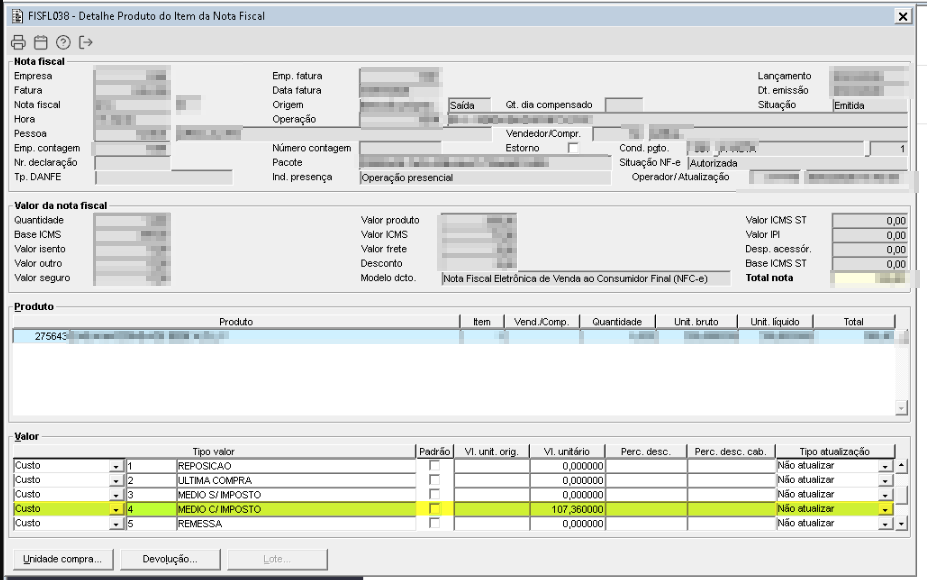Toggle the Estorno checkbox
927x580 pixels.
point(573,148)
